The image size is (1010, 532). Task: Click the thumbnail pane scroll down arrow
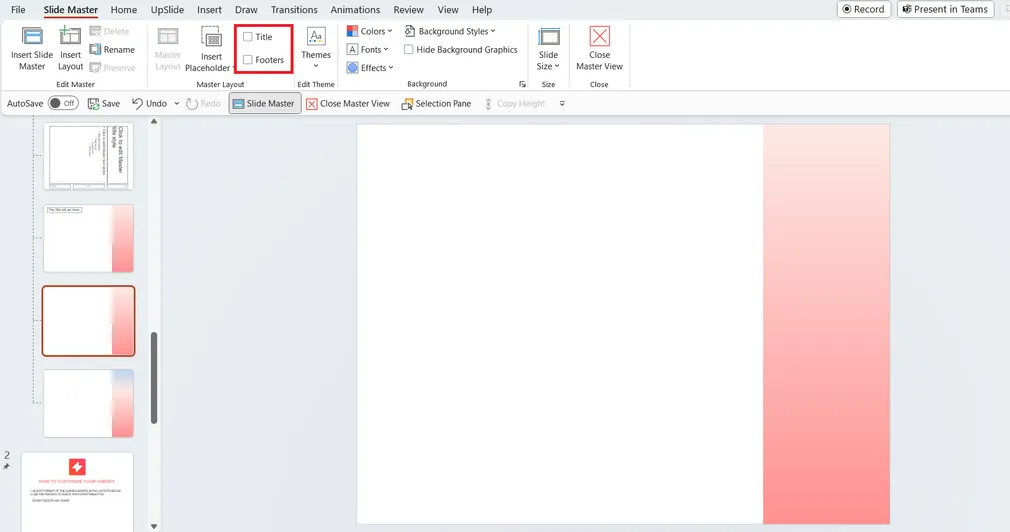154,526
